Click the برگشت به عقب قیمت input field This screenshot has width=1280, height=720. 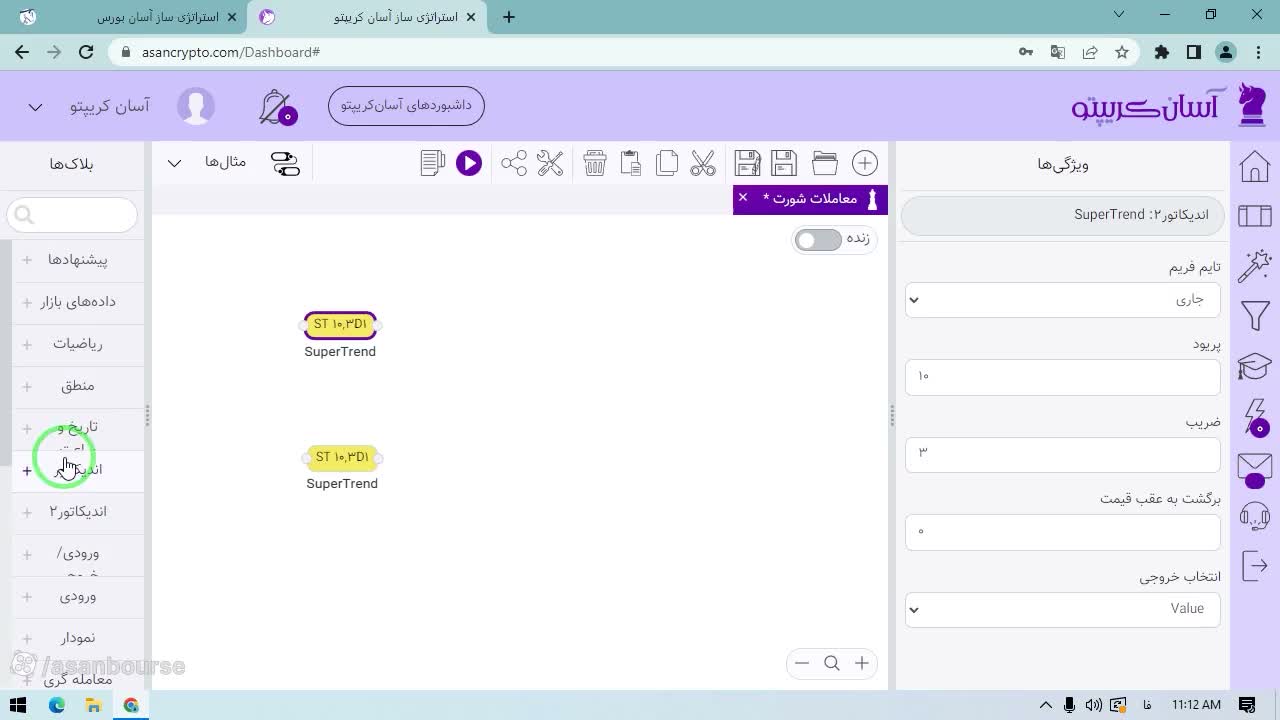coord(1063,531)
